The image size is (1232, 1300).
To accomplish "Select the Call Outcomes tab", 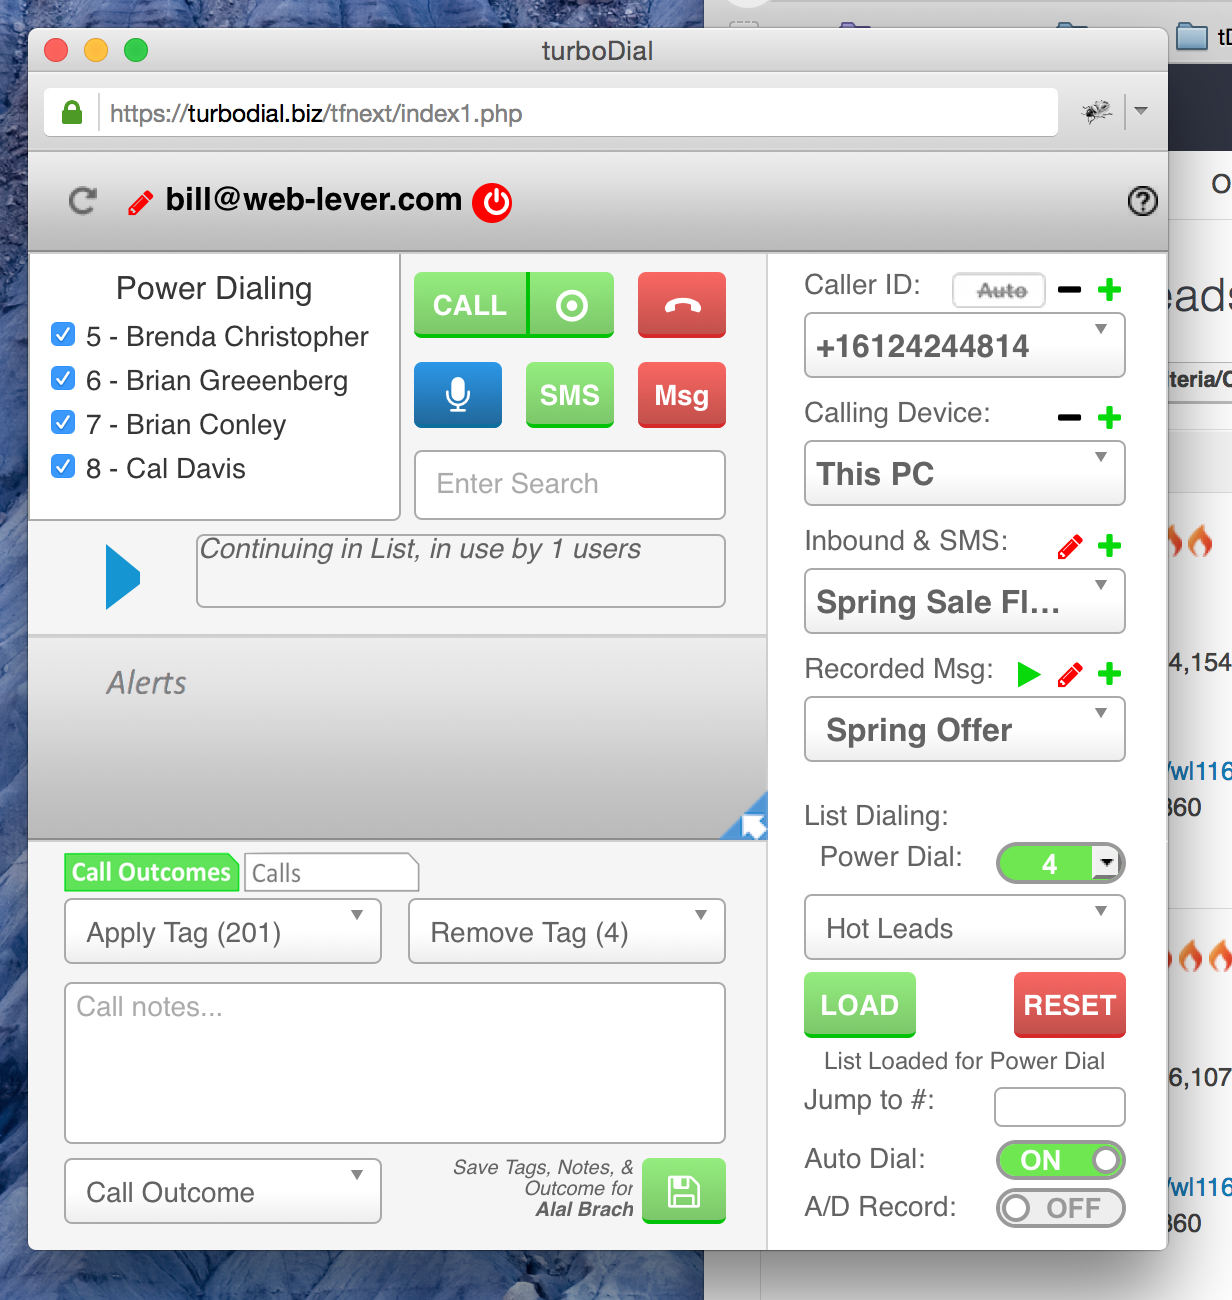I will tap(152, 872).
